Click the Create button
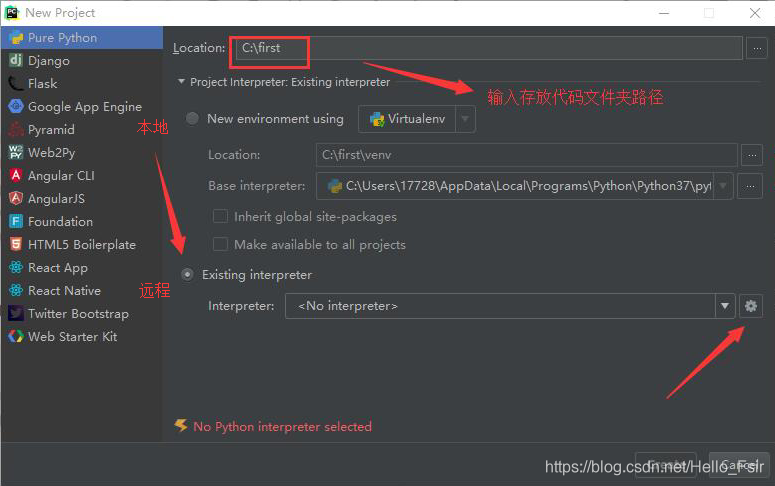The height and width of the screenshot is (486, 775). [x=665, y=465]
